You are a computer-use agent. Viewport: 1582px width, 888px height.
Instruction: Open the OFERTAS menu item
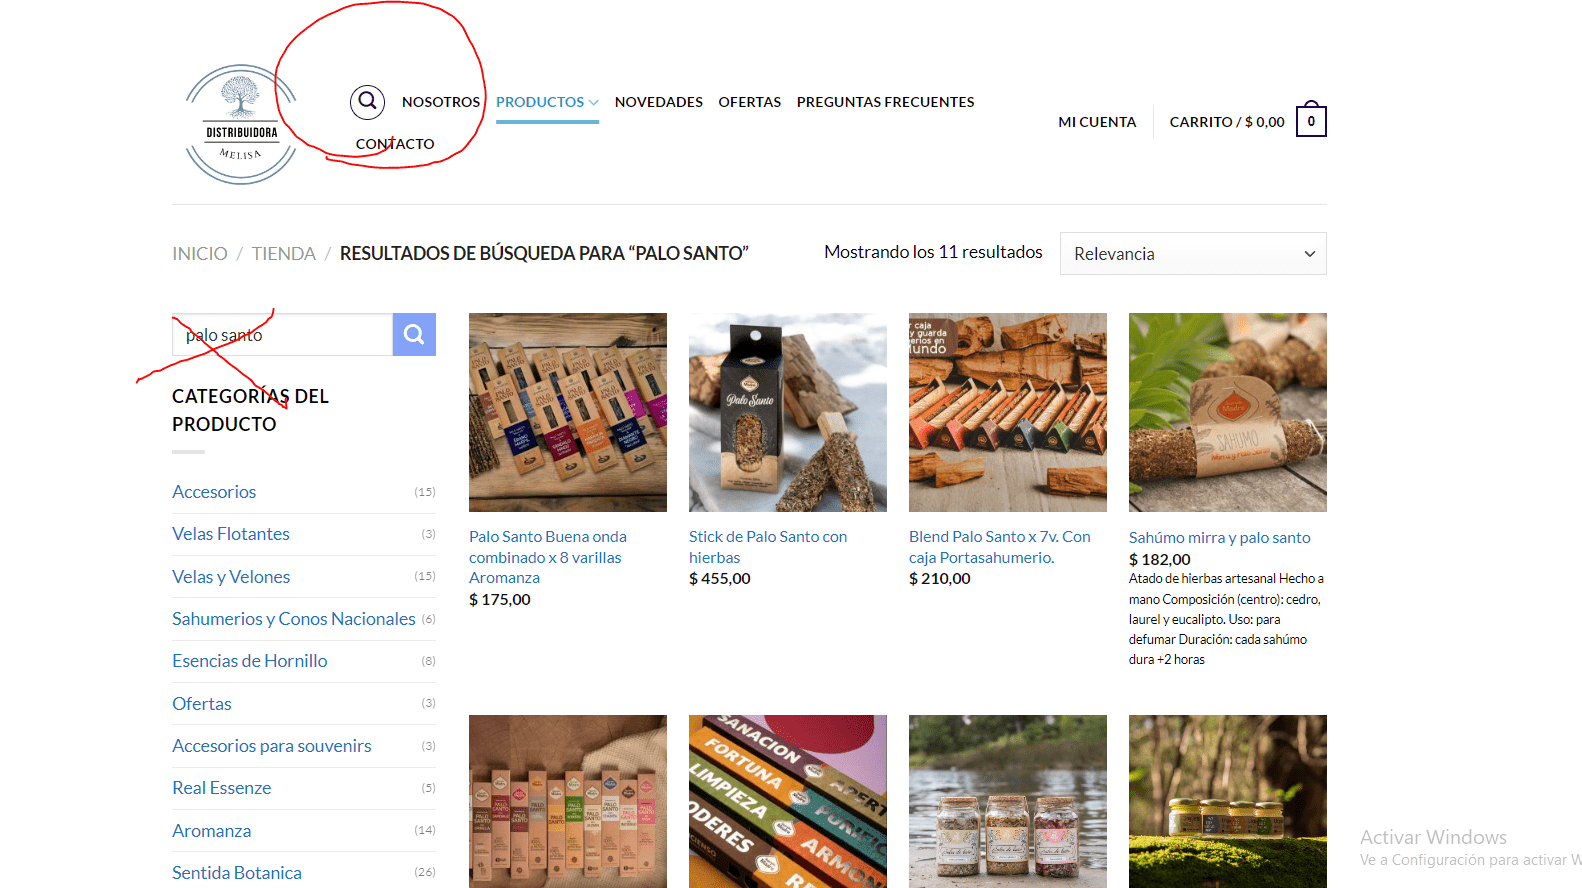tap(750, 102)
